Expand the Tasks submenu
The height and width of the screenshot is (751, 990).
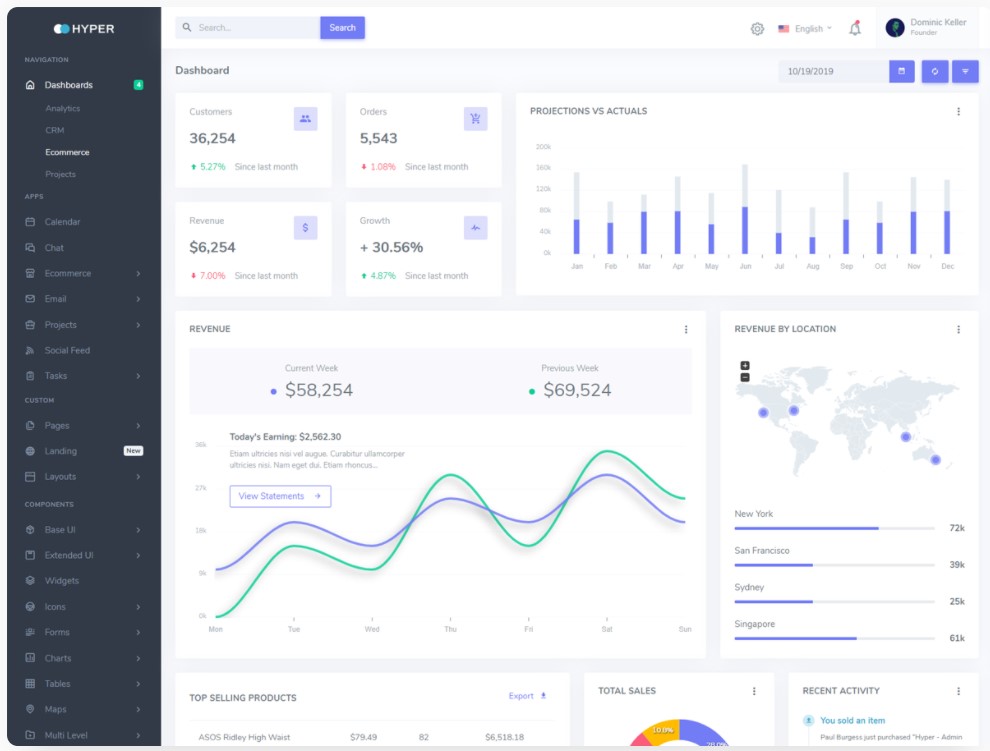click(138, 376)
